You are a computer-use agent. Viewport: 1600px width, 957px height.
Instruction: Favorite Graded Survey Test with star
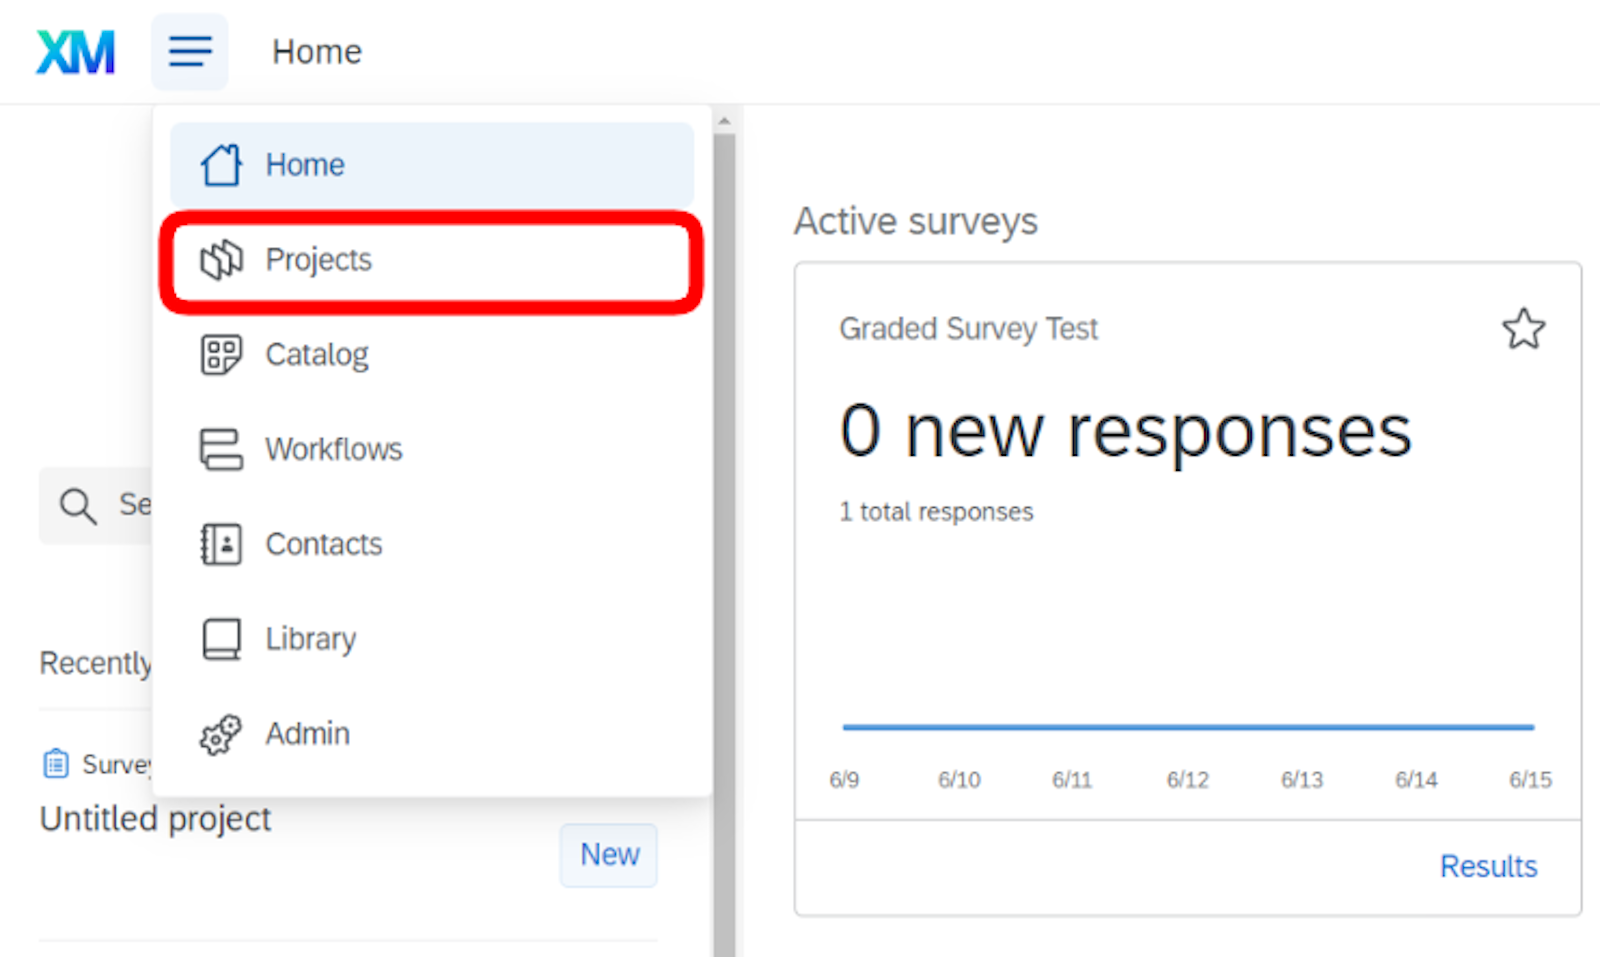tap(1523, 329)
